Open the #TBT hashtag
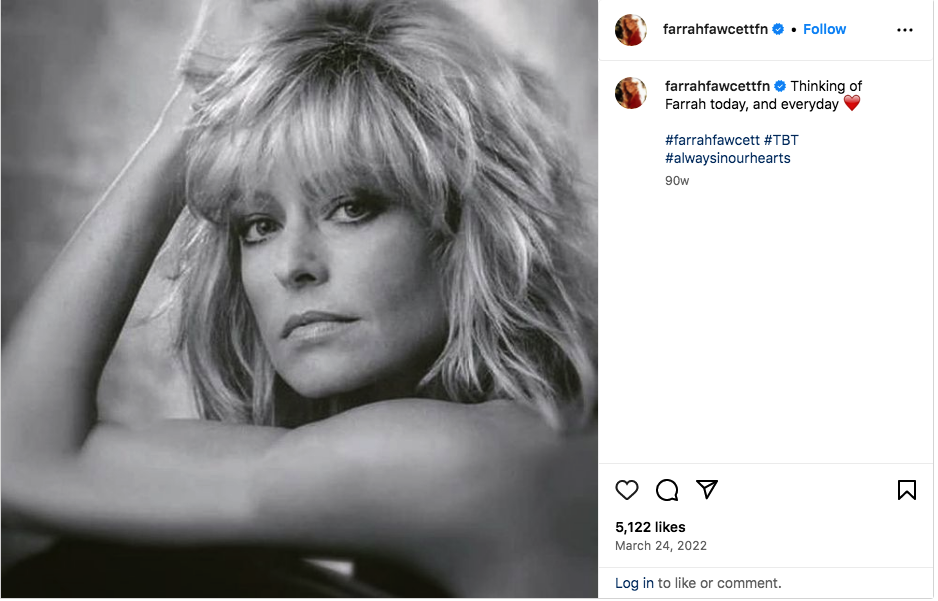Viewport: 938px width, 601px height. pyautogui.click(x=781, y=140)
